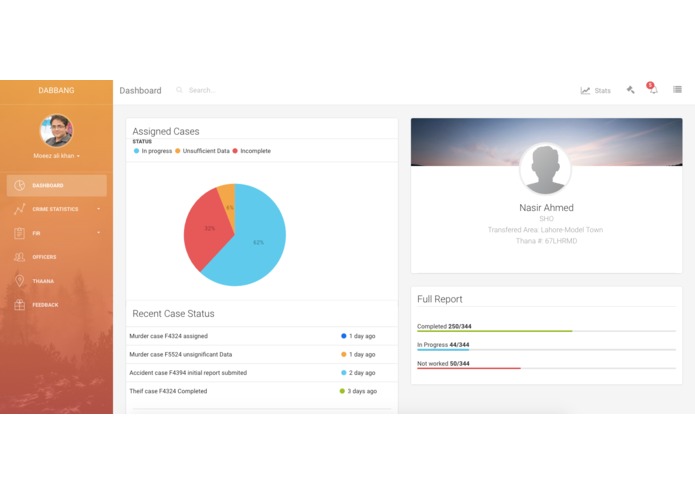Expand the Crime Statistics submenu arrow

point(98,209)
